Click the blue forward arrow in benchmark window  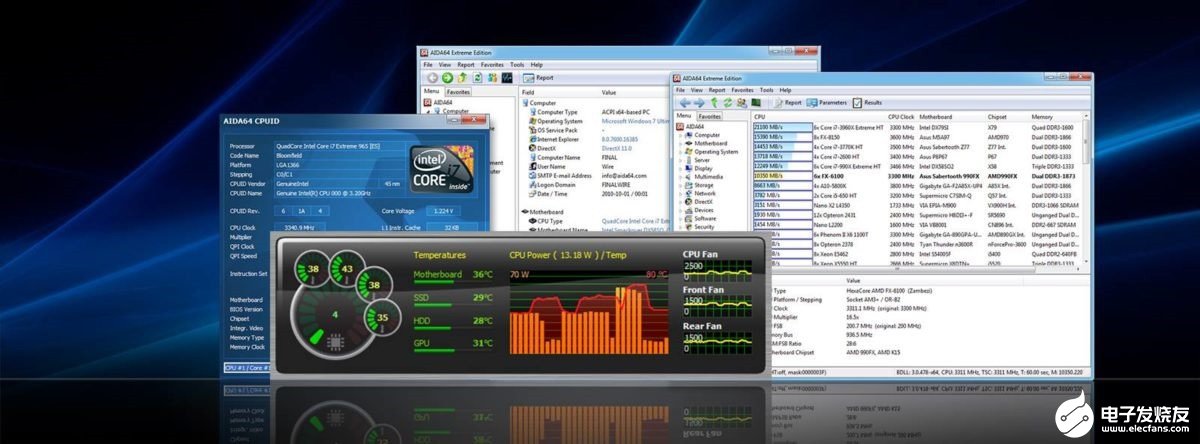point(698,102)
